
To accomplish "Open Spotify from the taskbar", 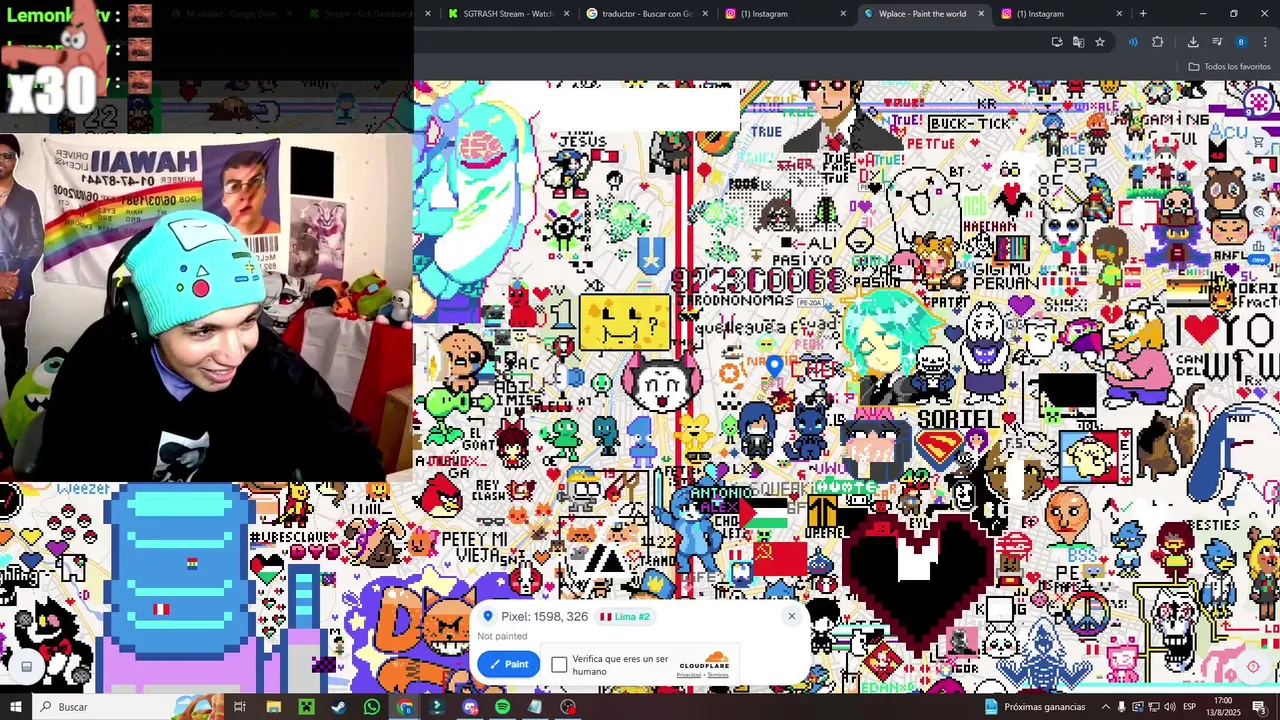I will (502, 707).
